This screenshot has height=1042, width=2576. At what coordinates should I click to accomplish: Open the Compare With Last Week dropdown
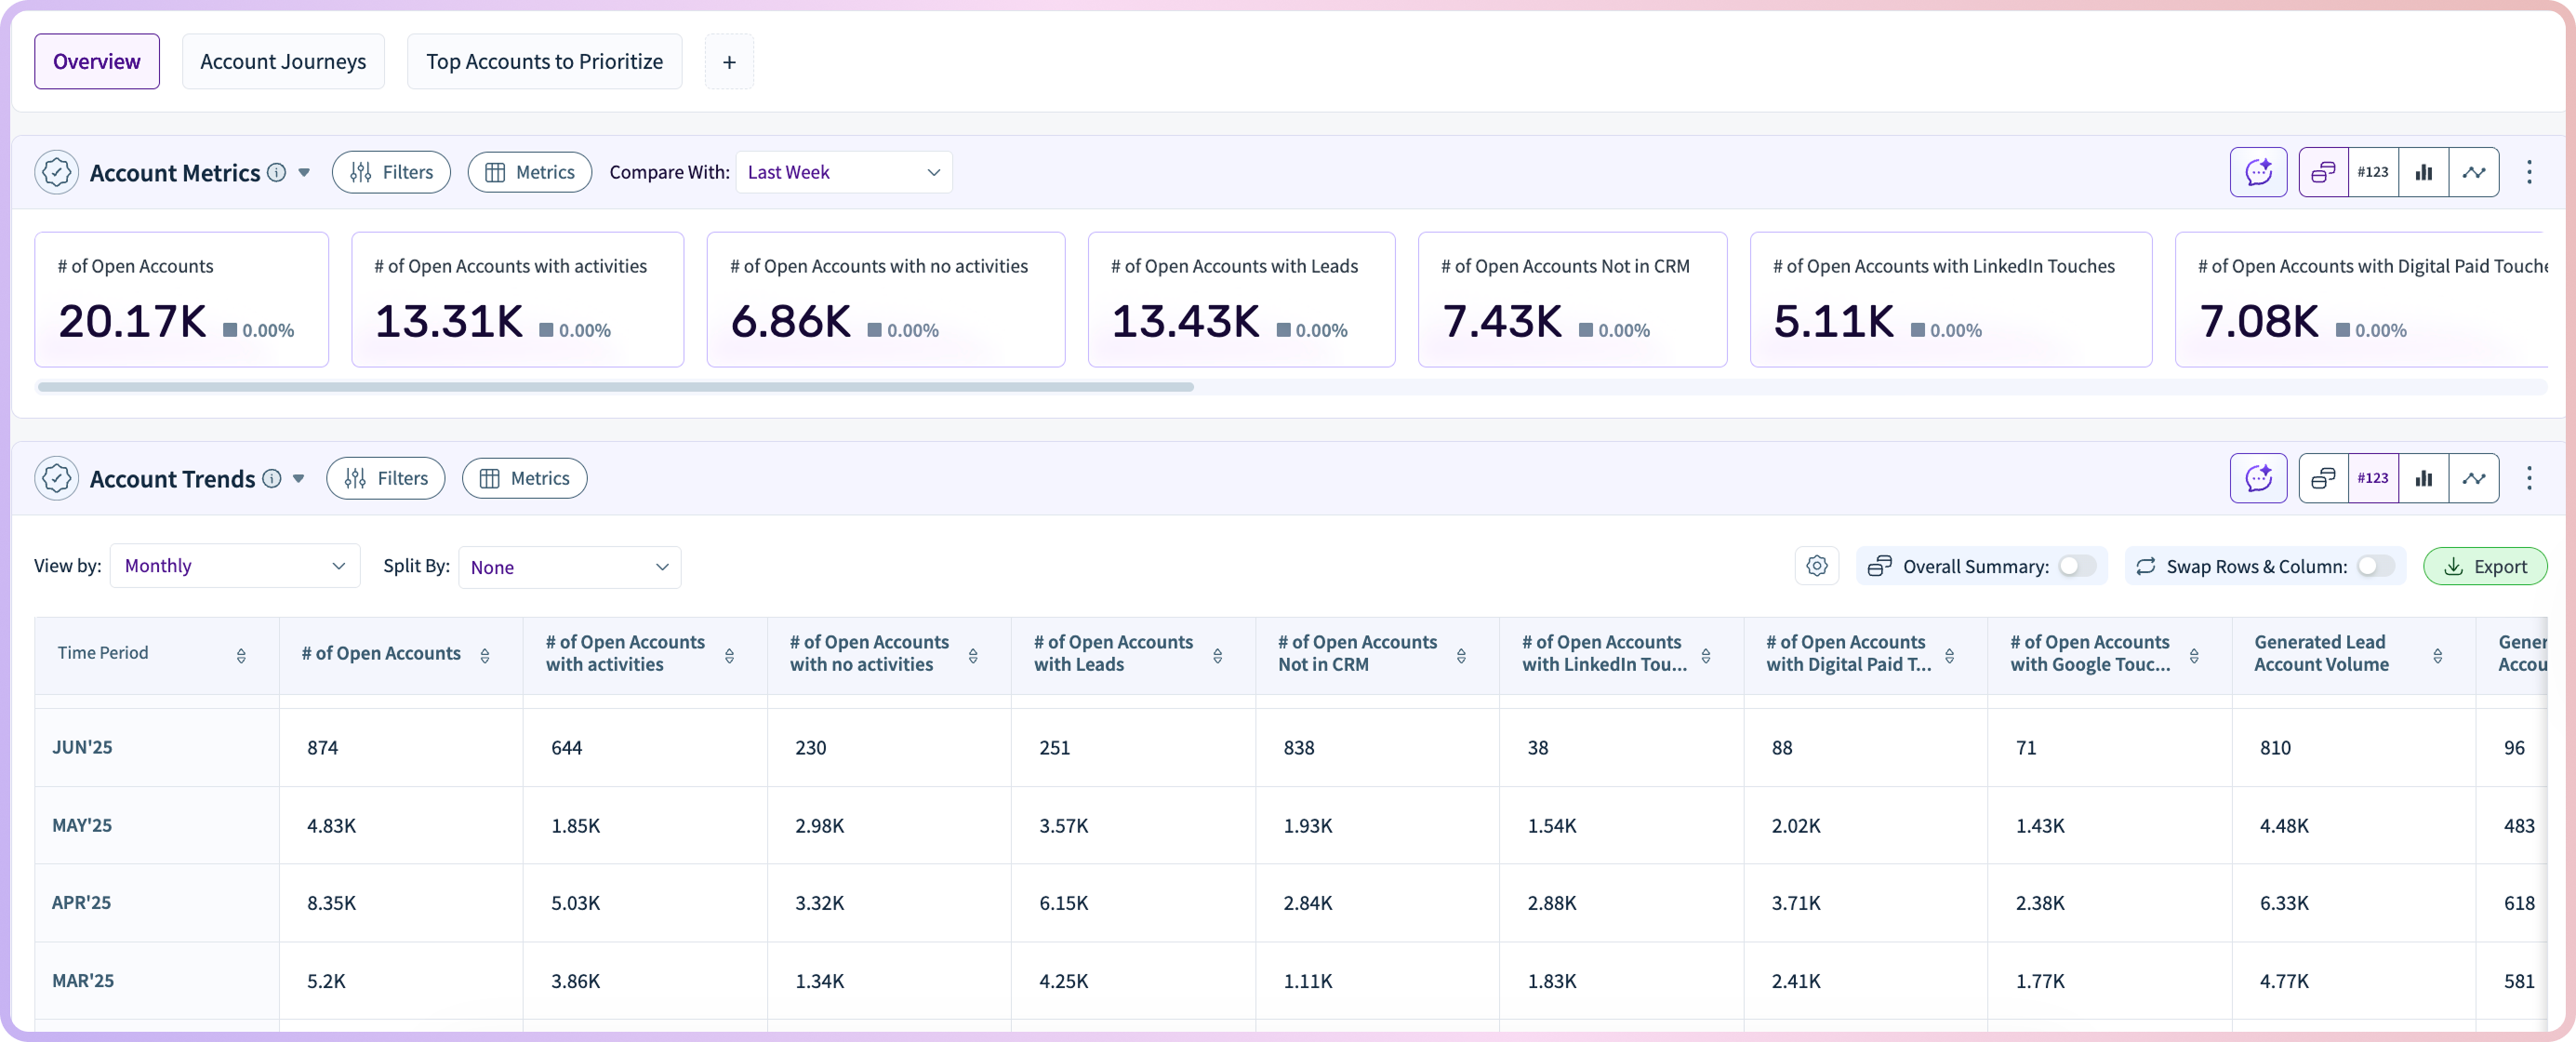(843, 172)
